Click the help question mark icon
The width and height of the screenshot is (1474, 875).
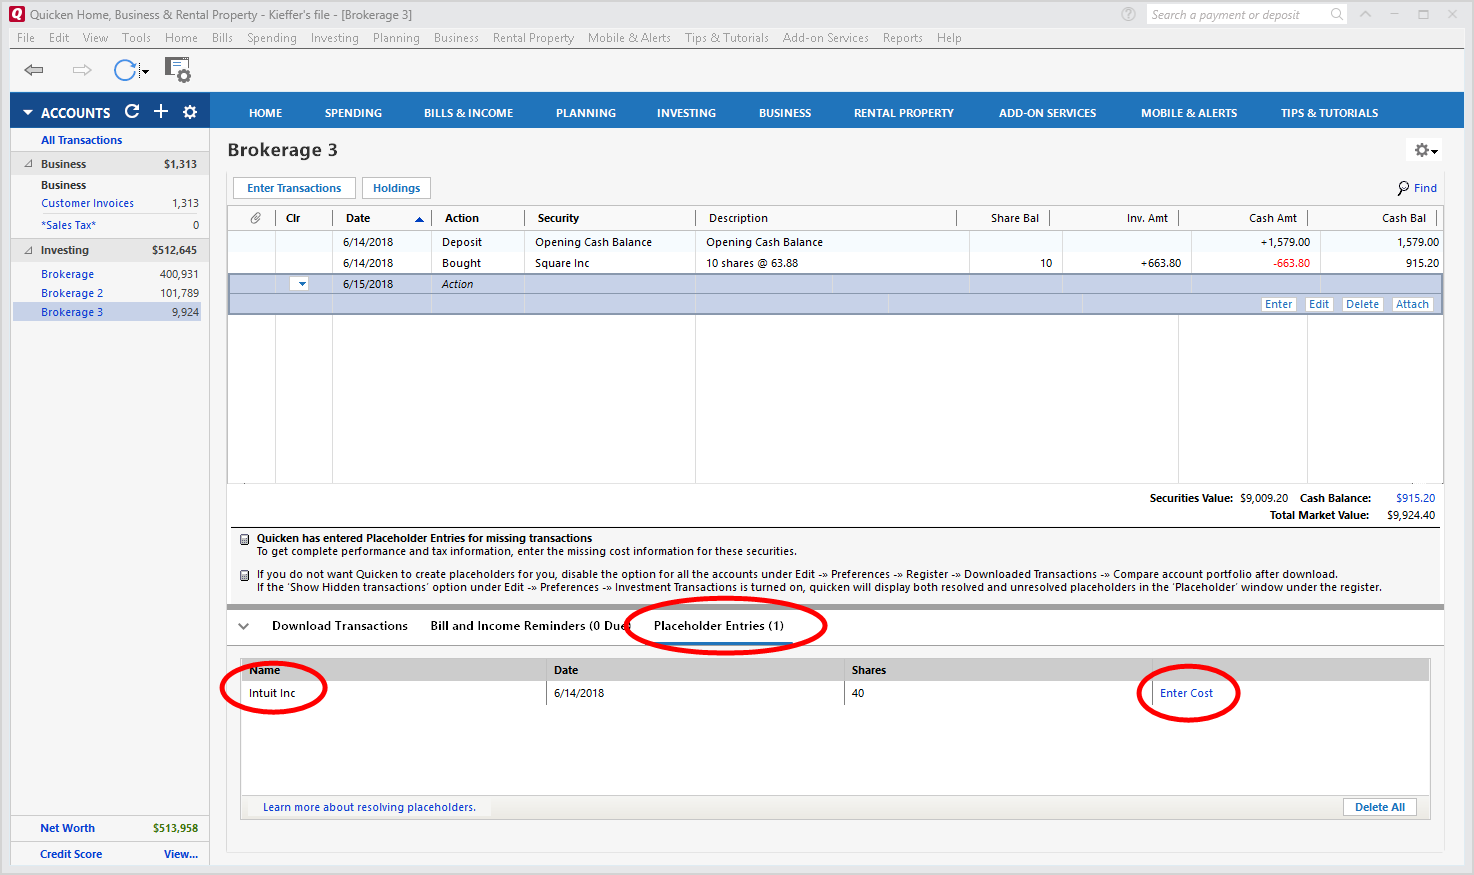tap(1128, 14)
